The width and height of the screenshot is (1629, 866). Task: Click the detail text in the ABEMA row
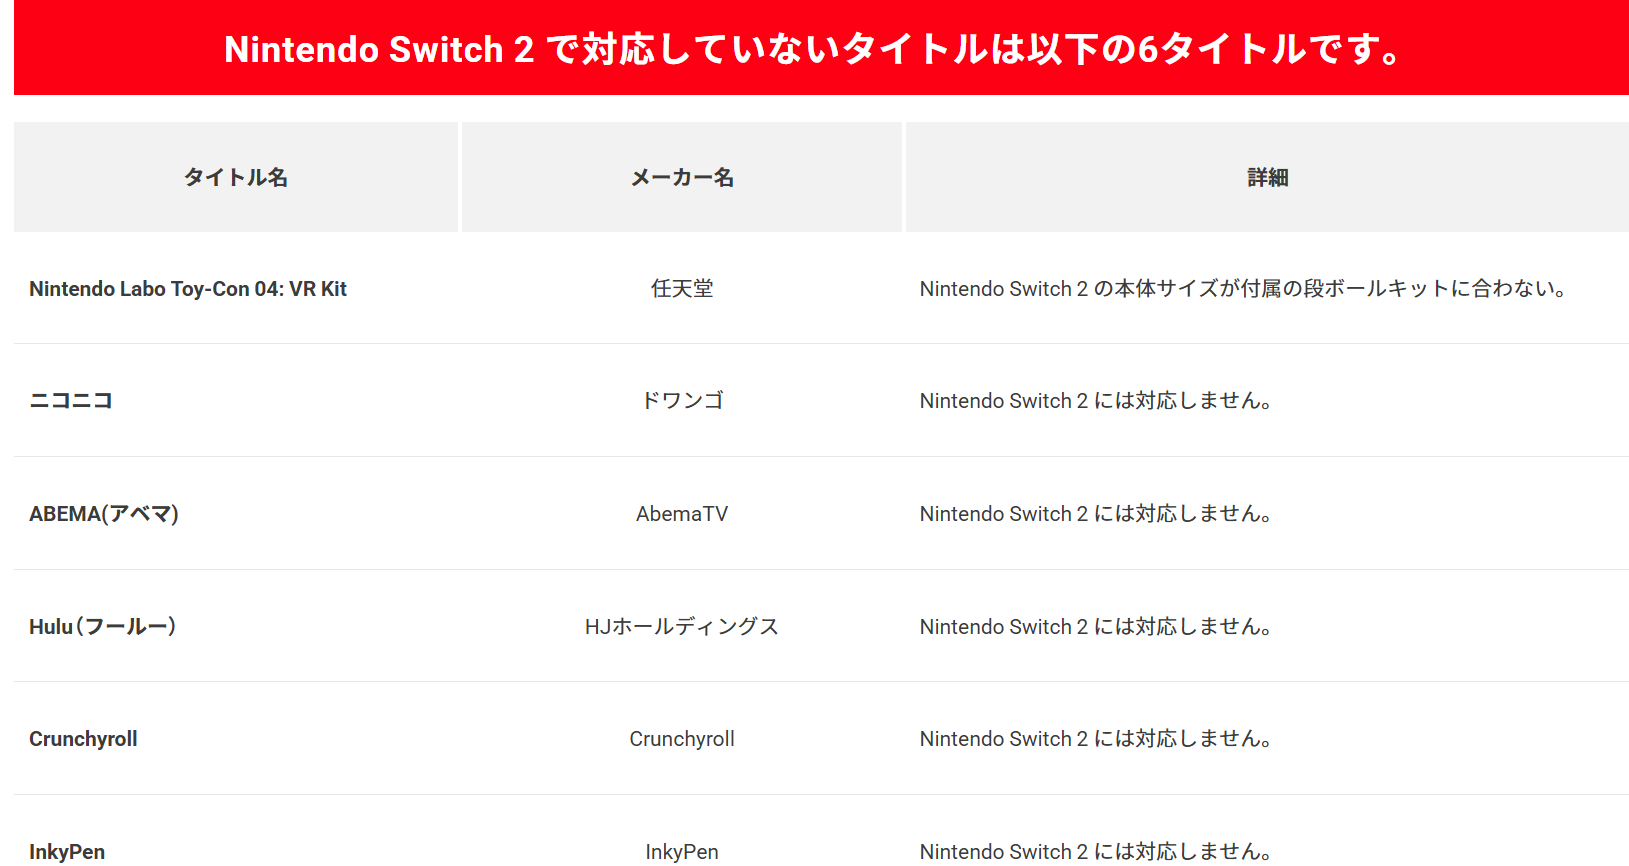1096,514
